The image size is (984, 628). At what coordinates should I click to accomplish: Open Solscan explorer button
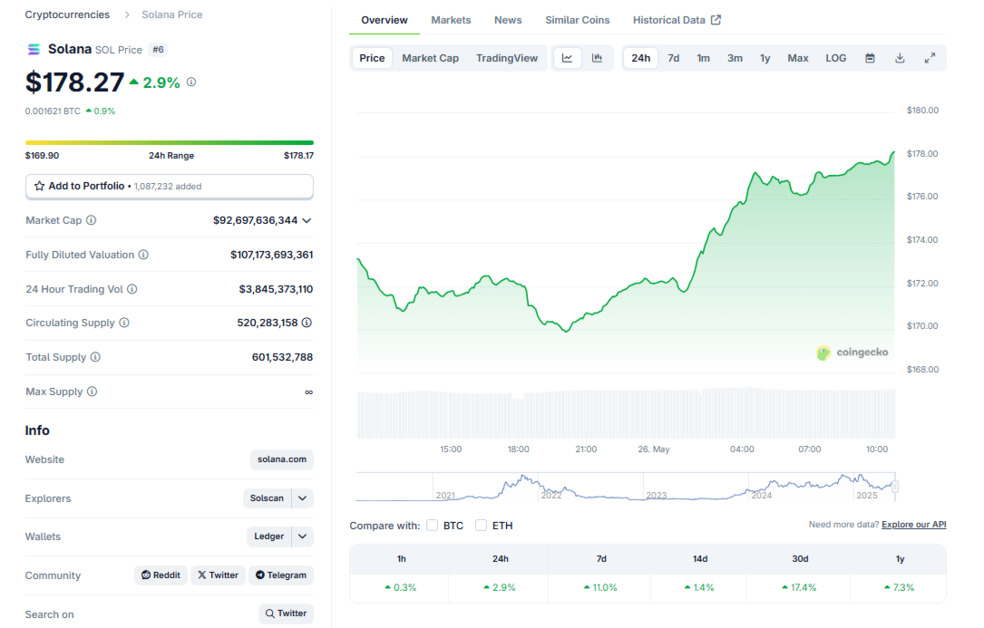pos(267,498)
